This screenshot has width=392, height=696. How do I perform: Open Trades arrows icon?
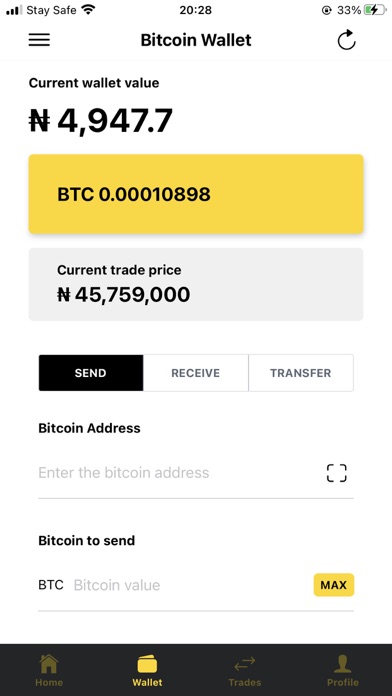point(245,664)
